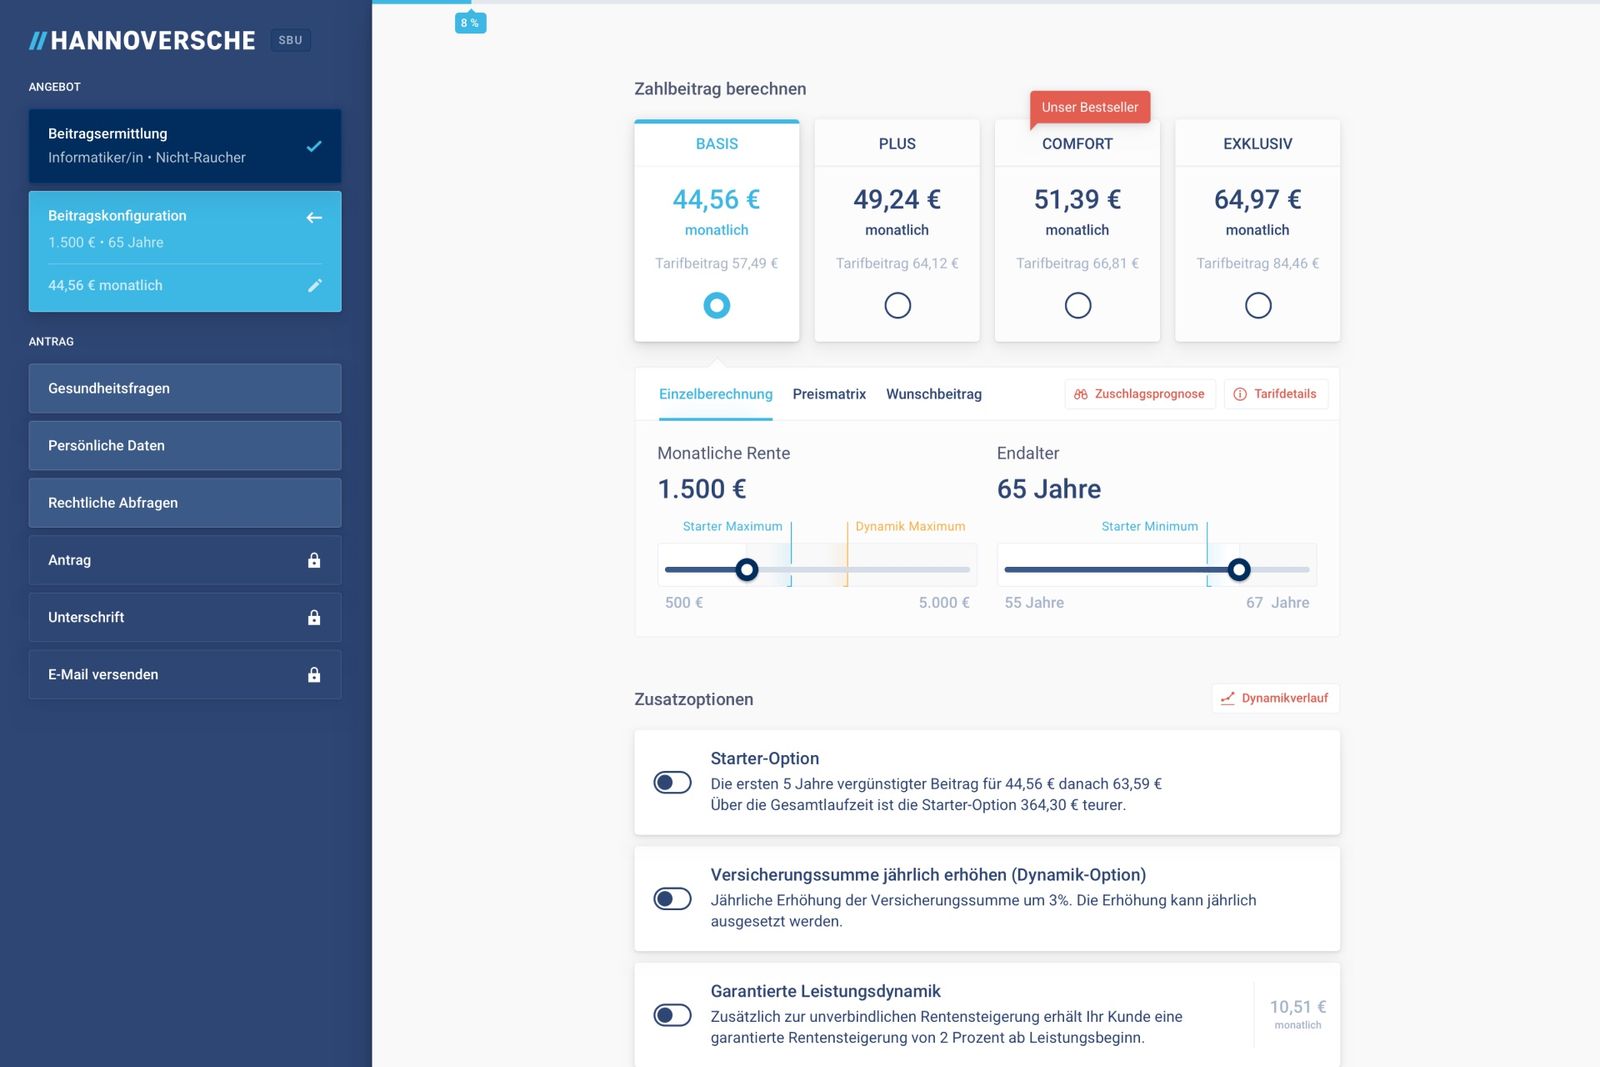Screen dimensions: 1600x1067
Task: Click the lock icon next to Unterschrift
Action: click(314, 618)
